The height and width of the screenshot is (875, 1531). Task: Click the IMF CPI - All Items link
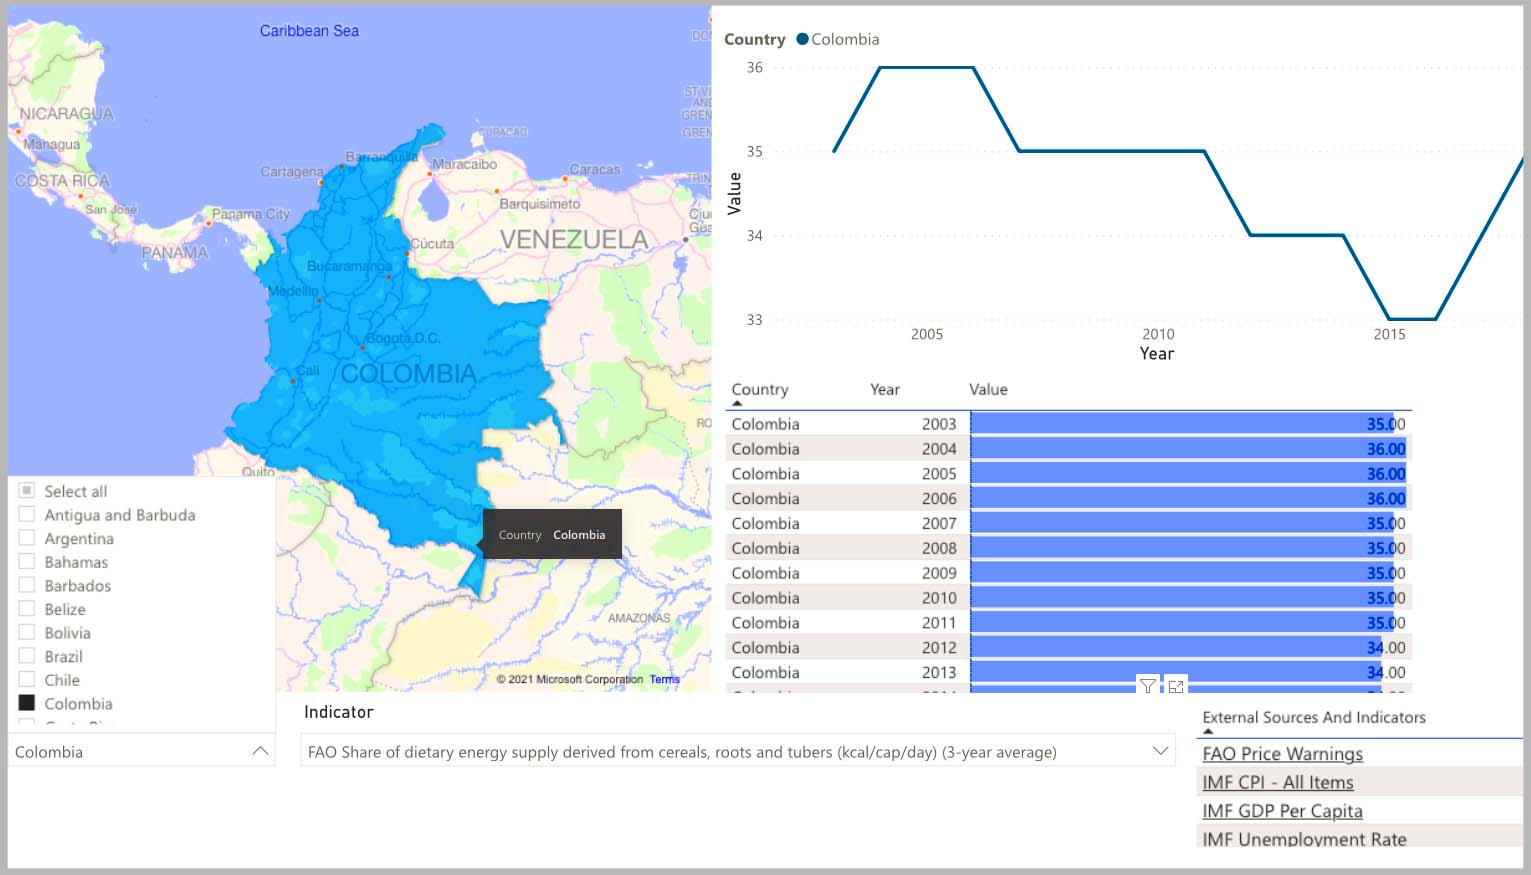tap(1277, 782)
